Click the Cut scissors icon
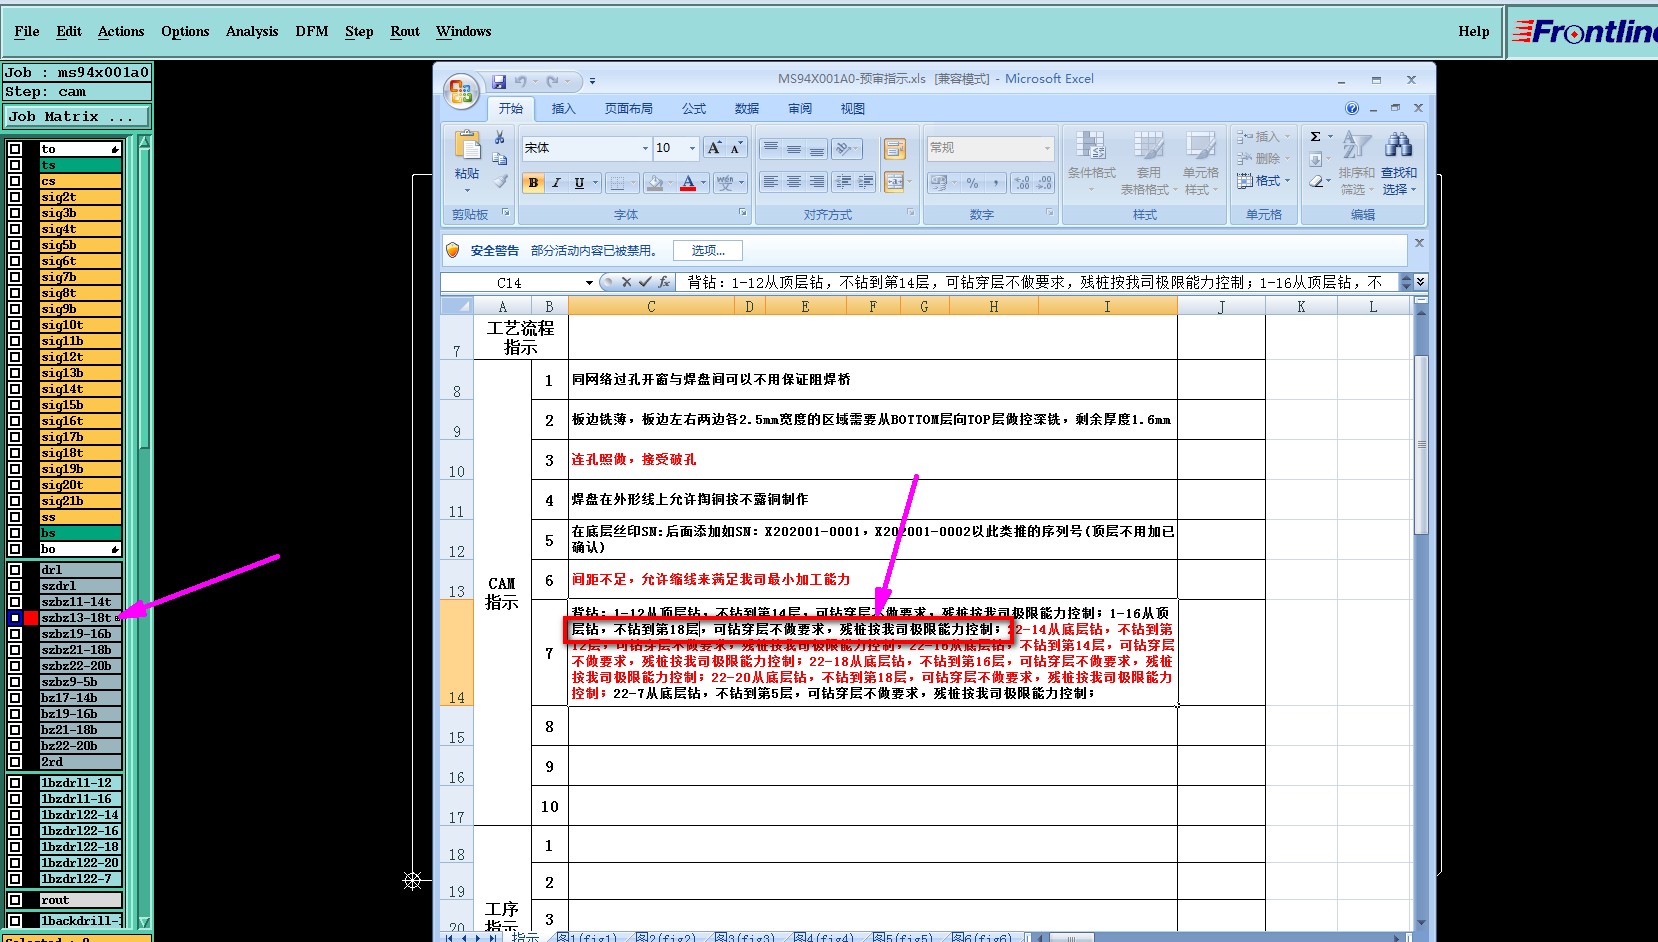This screenshot has height=942, width=1658. [500, 137]
